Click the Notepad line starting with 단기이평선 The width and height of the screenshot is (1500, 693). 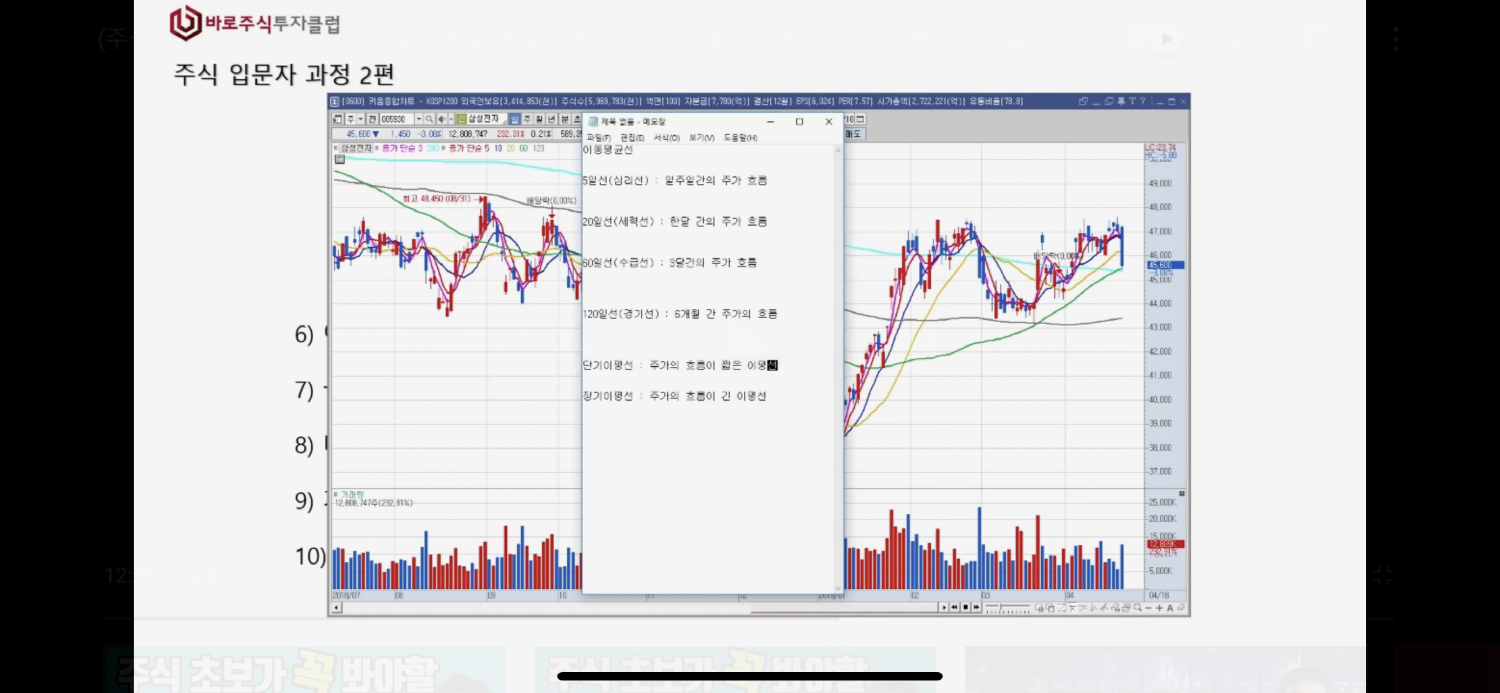pos(680,366)
